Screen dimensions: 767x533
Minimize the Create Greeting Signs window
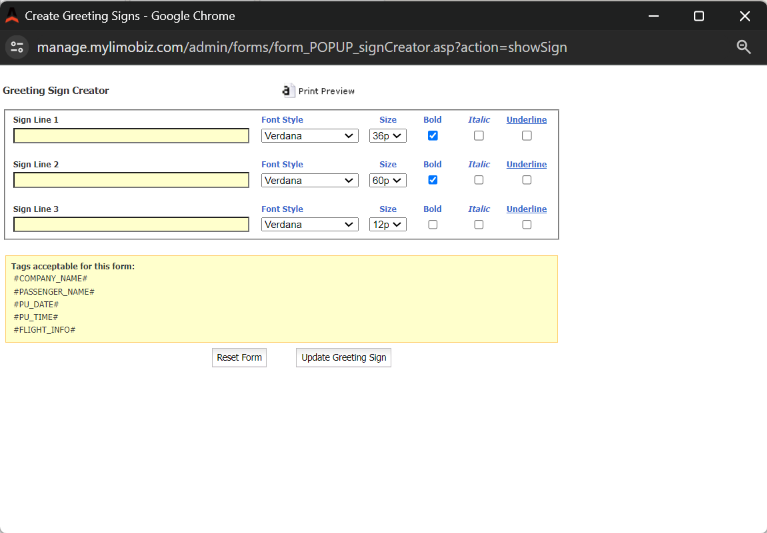[653, 16]
